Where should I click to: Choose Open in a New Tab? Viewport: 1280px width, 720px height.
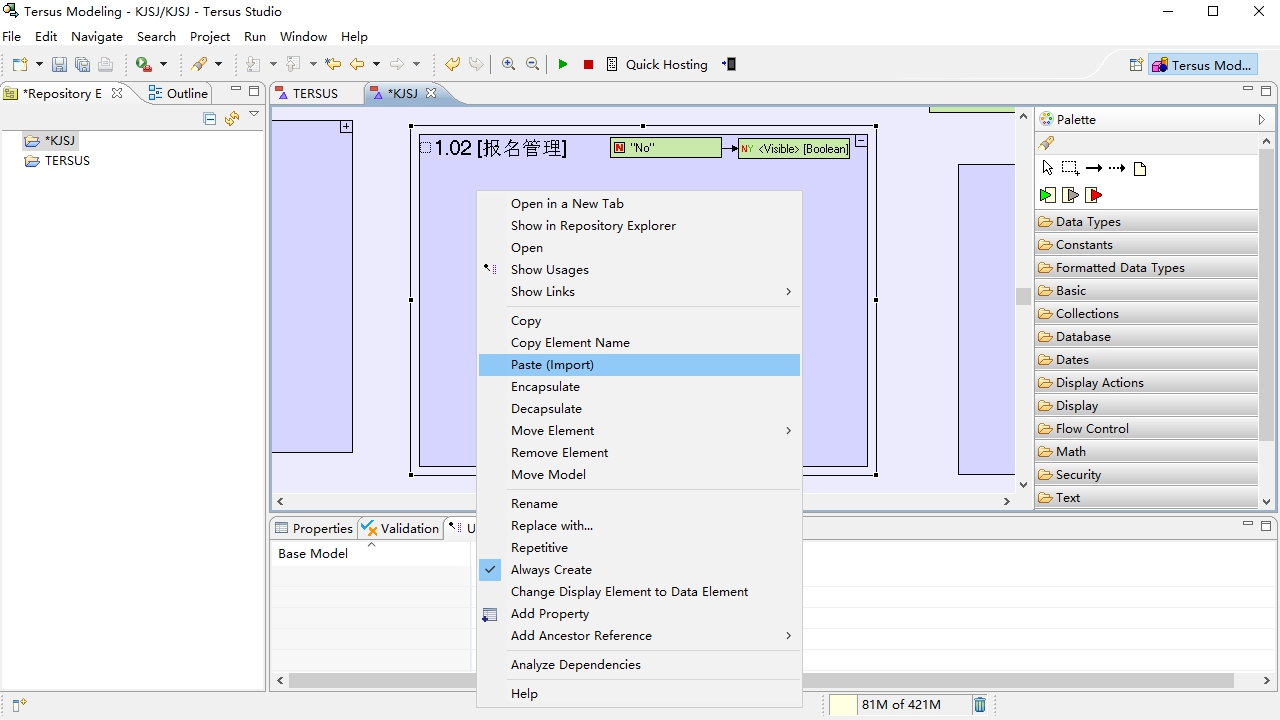tap(640, 204)
